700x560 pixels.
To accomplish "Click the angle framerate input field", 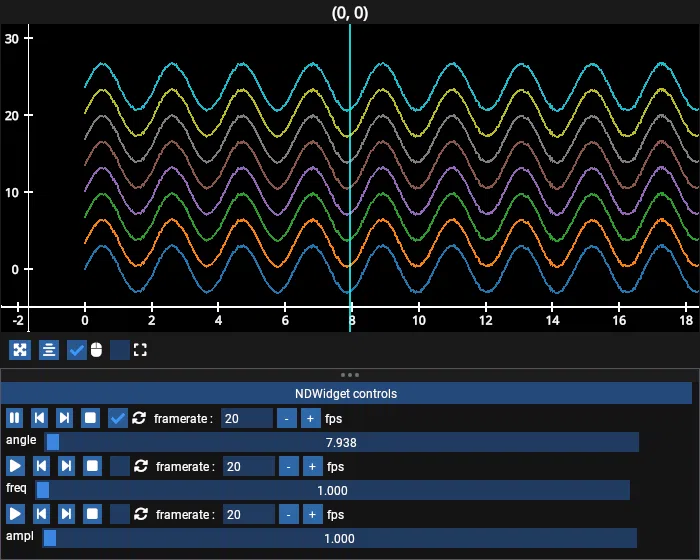I will pos(246,418).
